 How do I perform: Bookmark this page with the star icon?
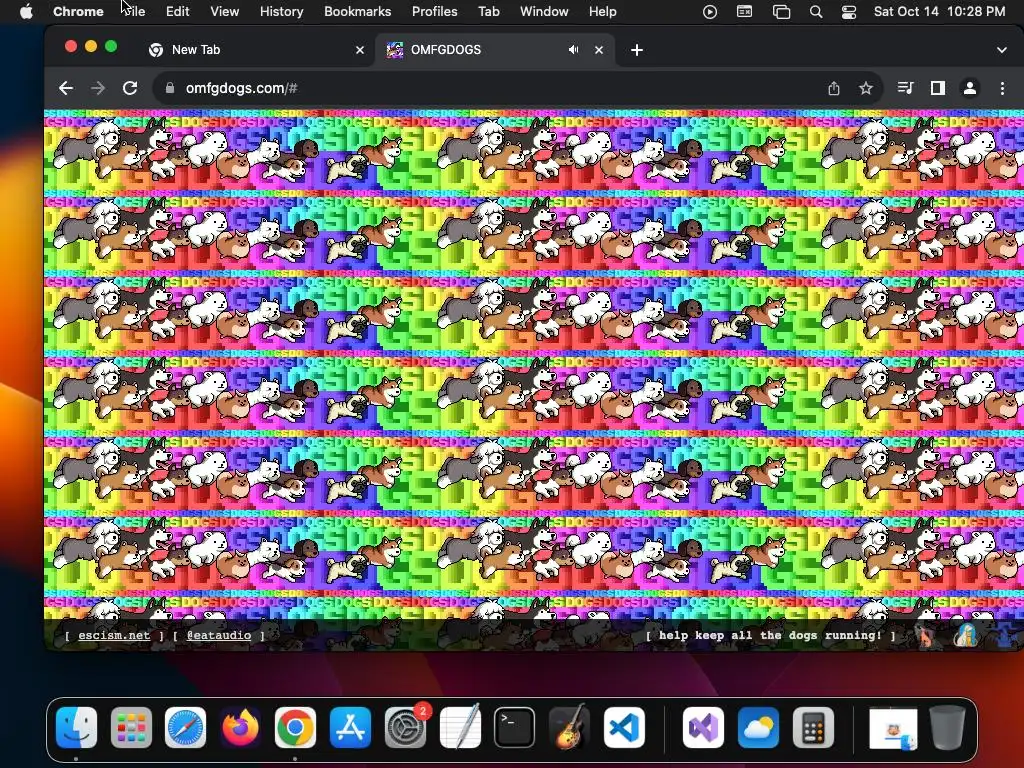pos(866,88)
